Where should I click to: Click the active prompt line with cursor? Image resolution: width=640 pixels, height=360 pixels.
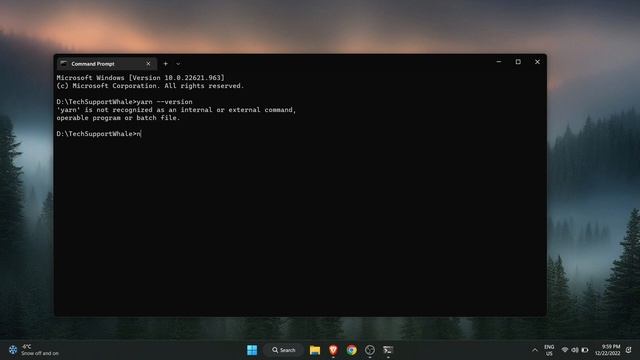point(99,134)
